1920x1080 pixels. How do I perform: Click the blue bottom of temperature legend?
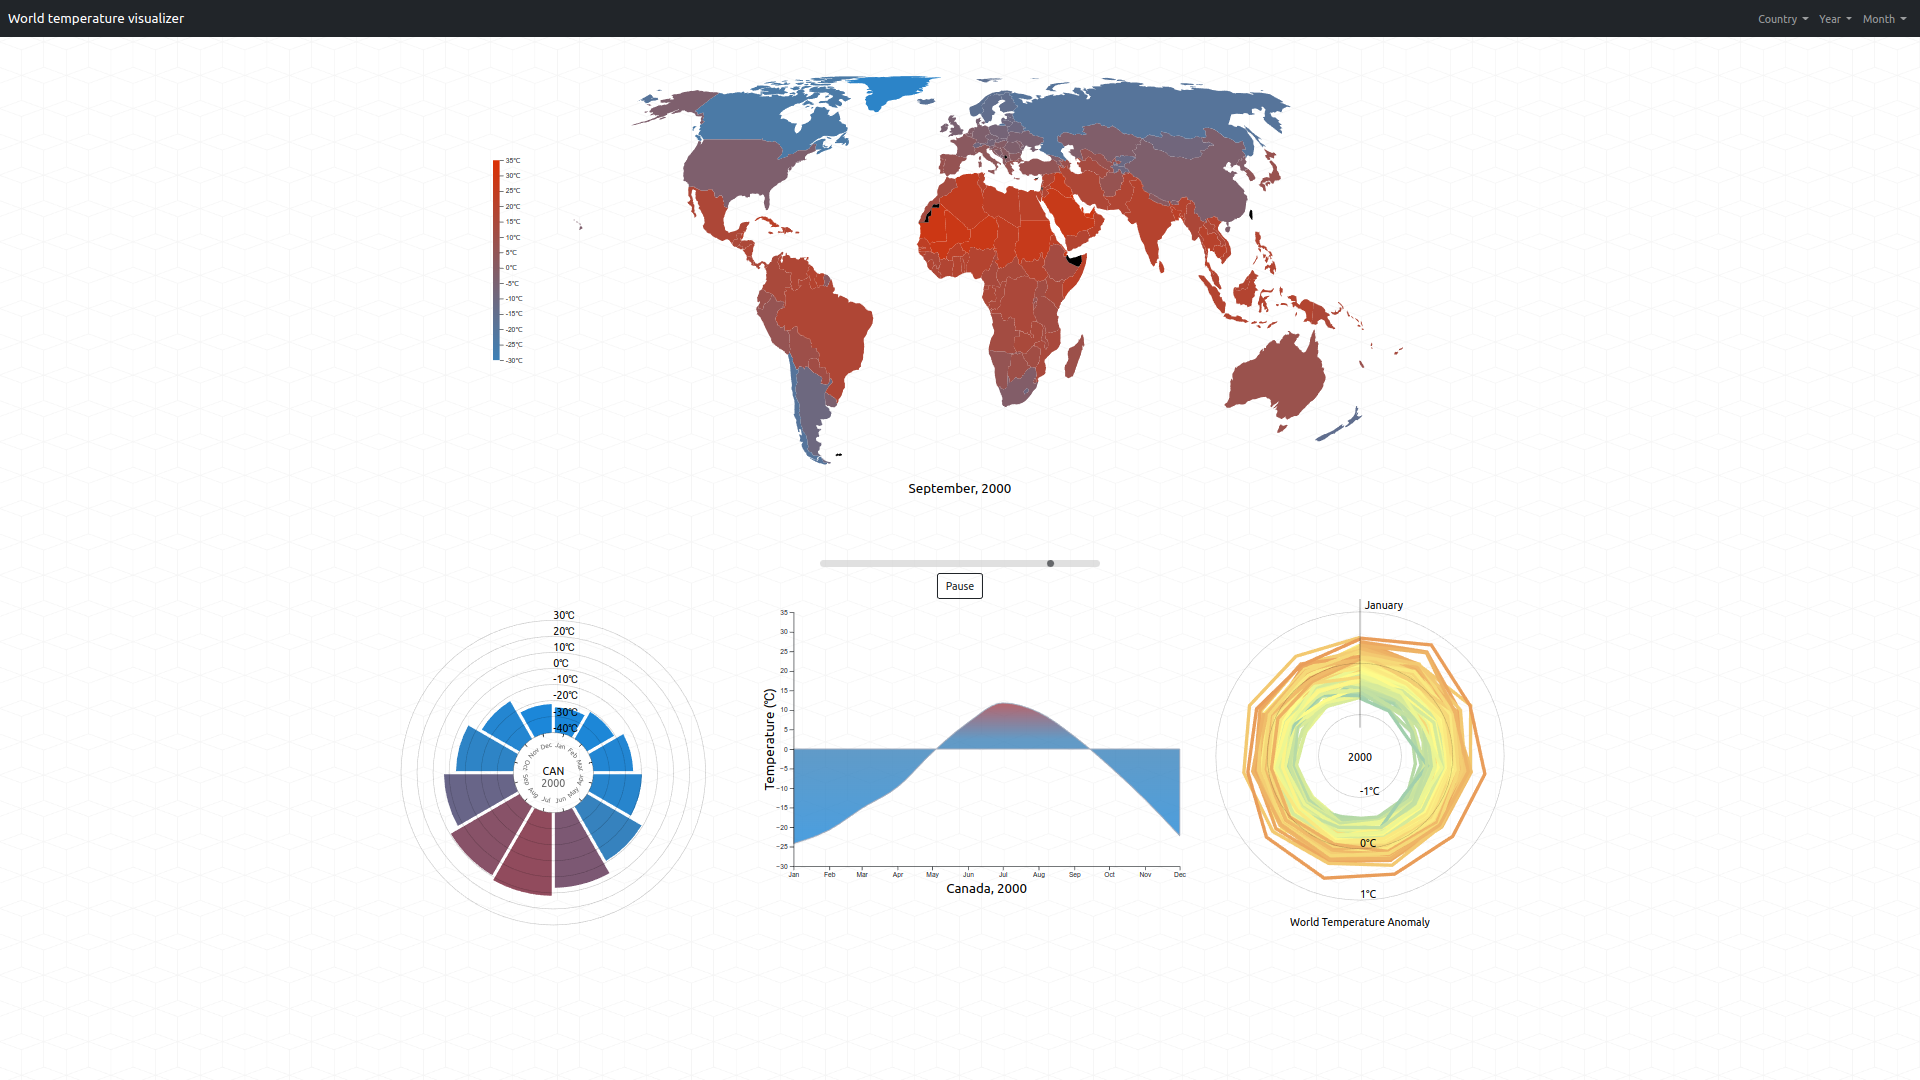coord(496,355)
